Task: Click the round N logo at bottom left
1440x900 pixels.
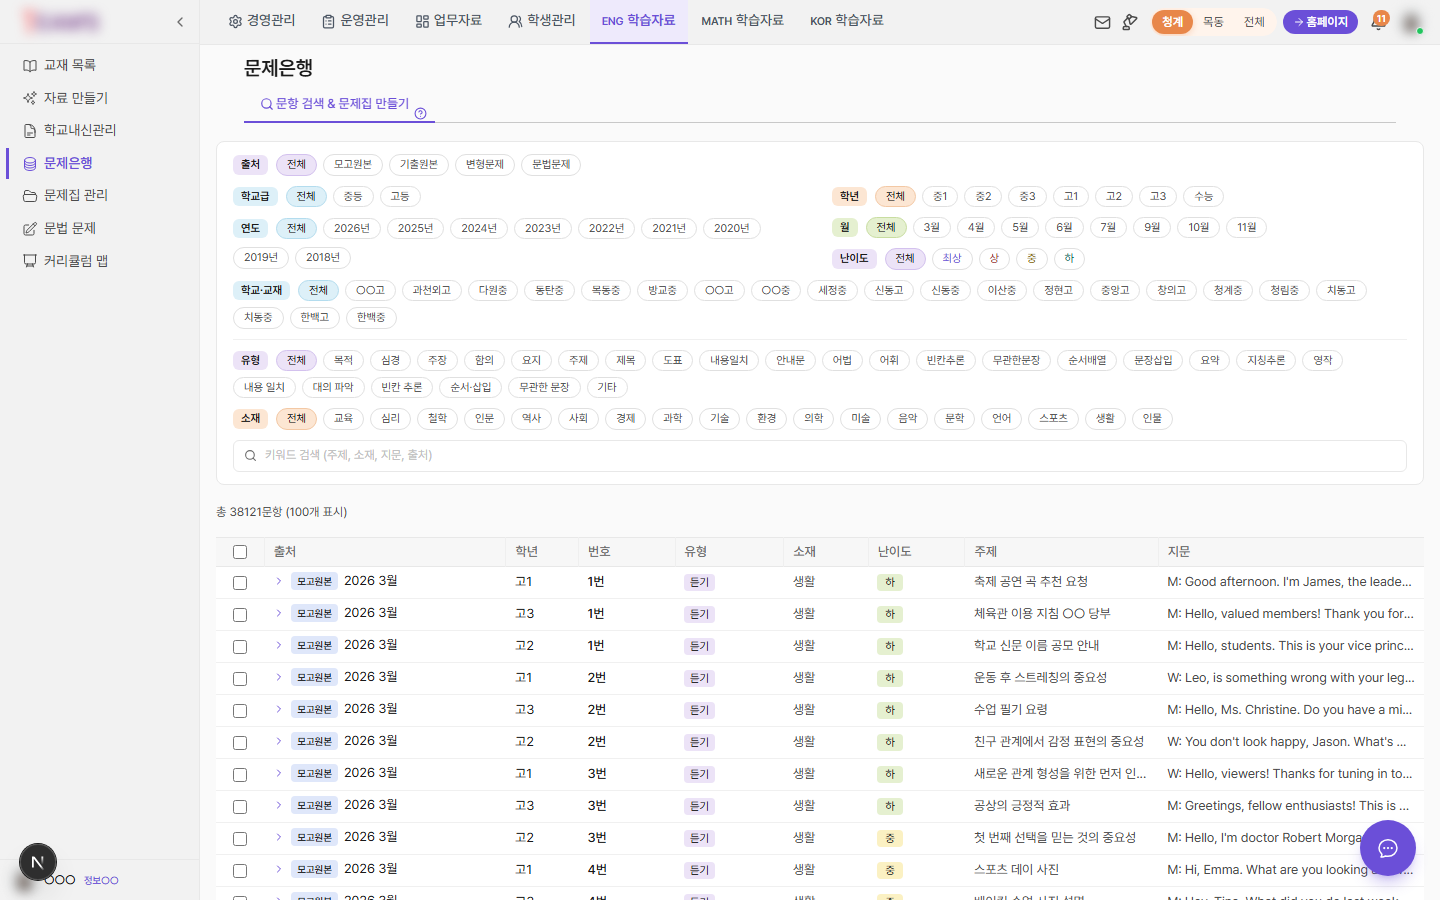Action: [x=38, y=862]
